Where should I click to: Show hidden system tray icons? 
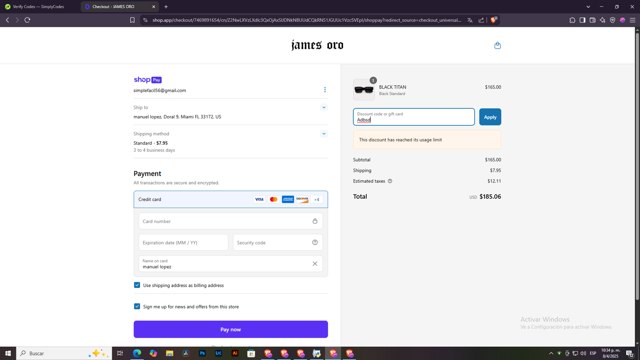pos(551,353)
